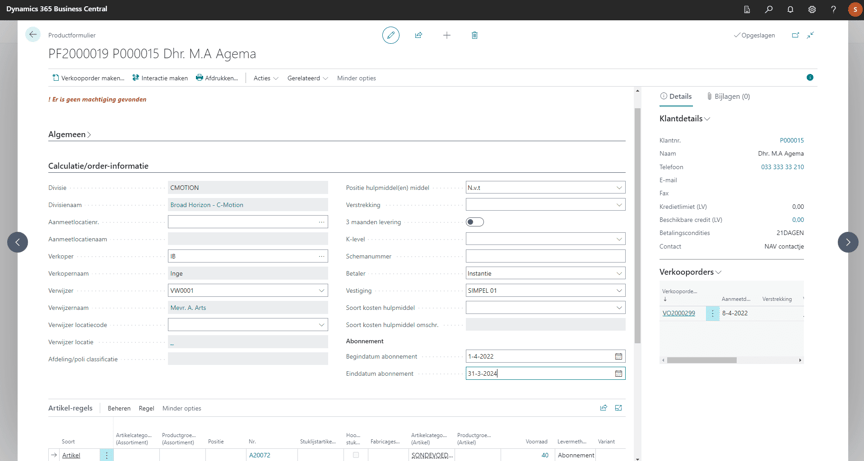Open calendar picker for Begindatum abonnement

tap(618, 356)
